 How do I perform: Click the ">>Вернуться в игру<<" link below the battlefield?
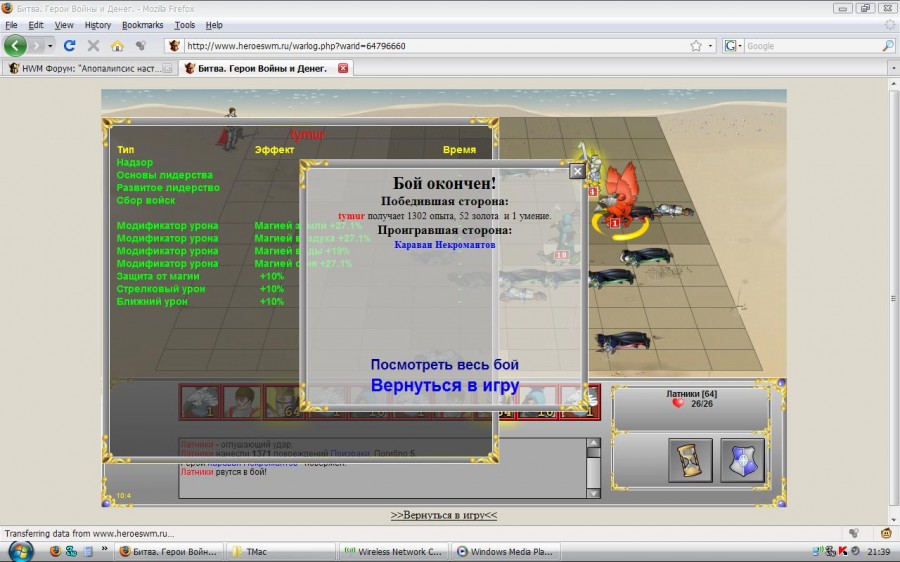pos(443,515)
